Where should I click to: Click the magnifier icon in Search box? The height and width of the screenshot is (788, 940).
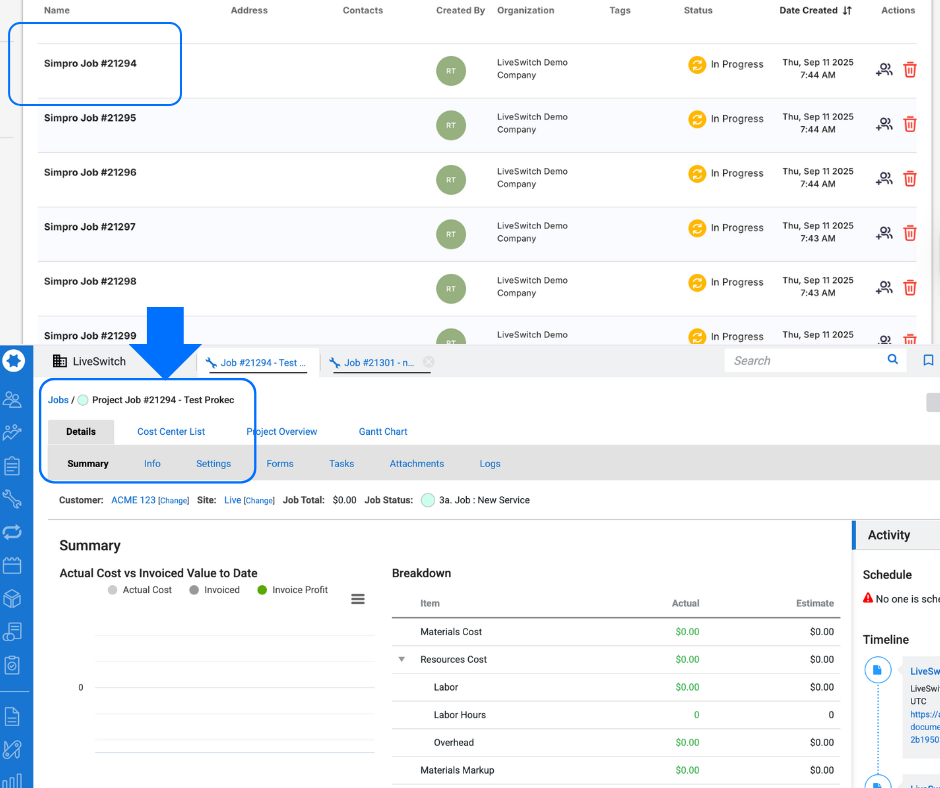[893, 359]
